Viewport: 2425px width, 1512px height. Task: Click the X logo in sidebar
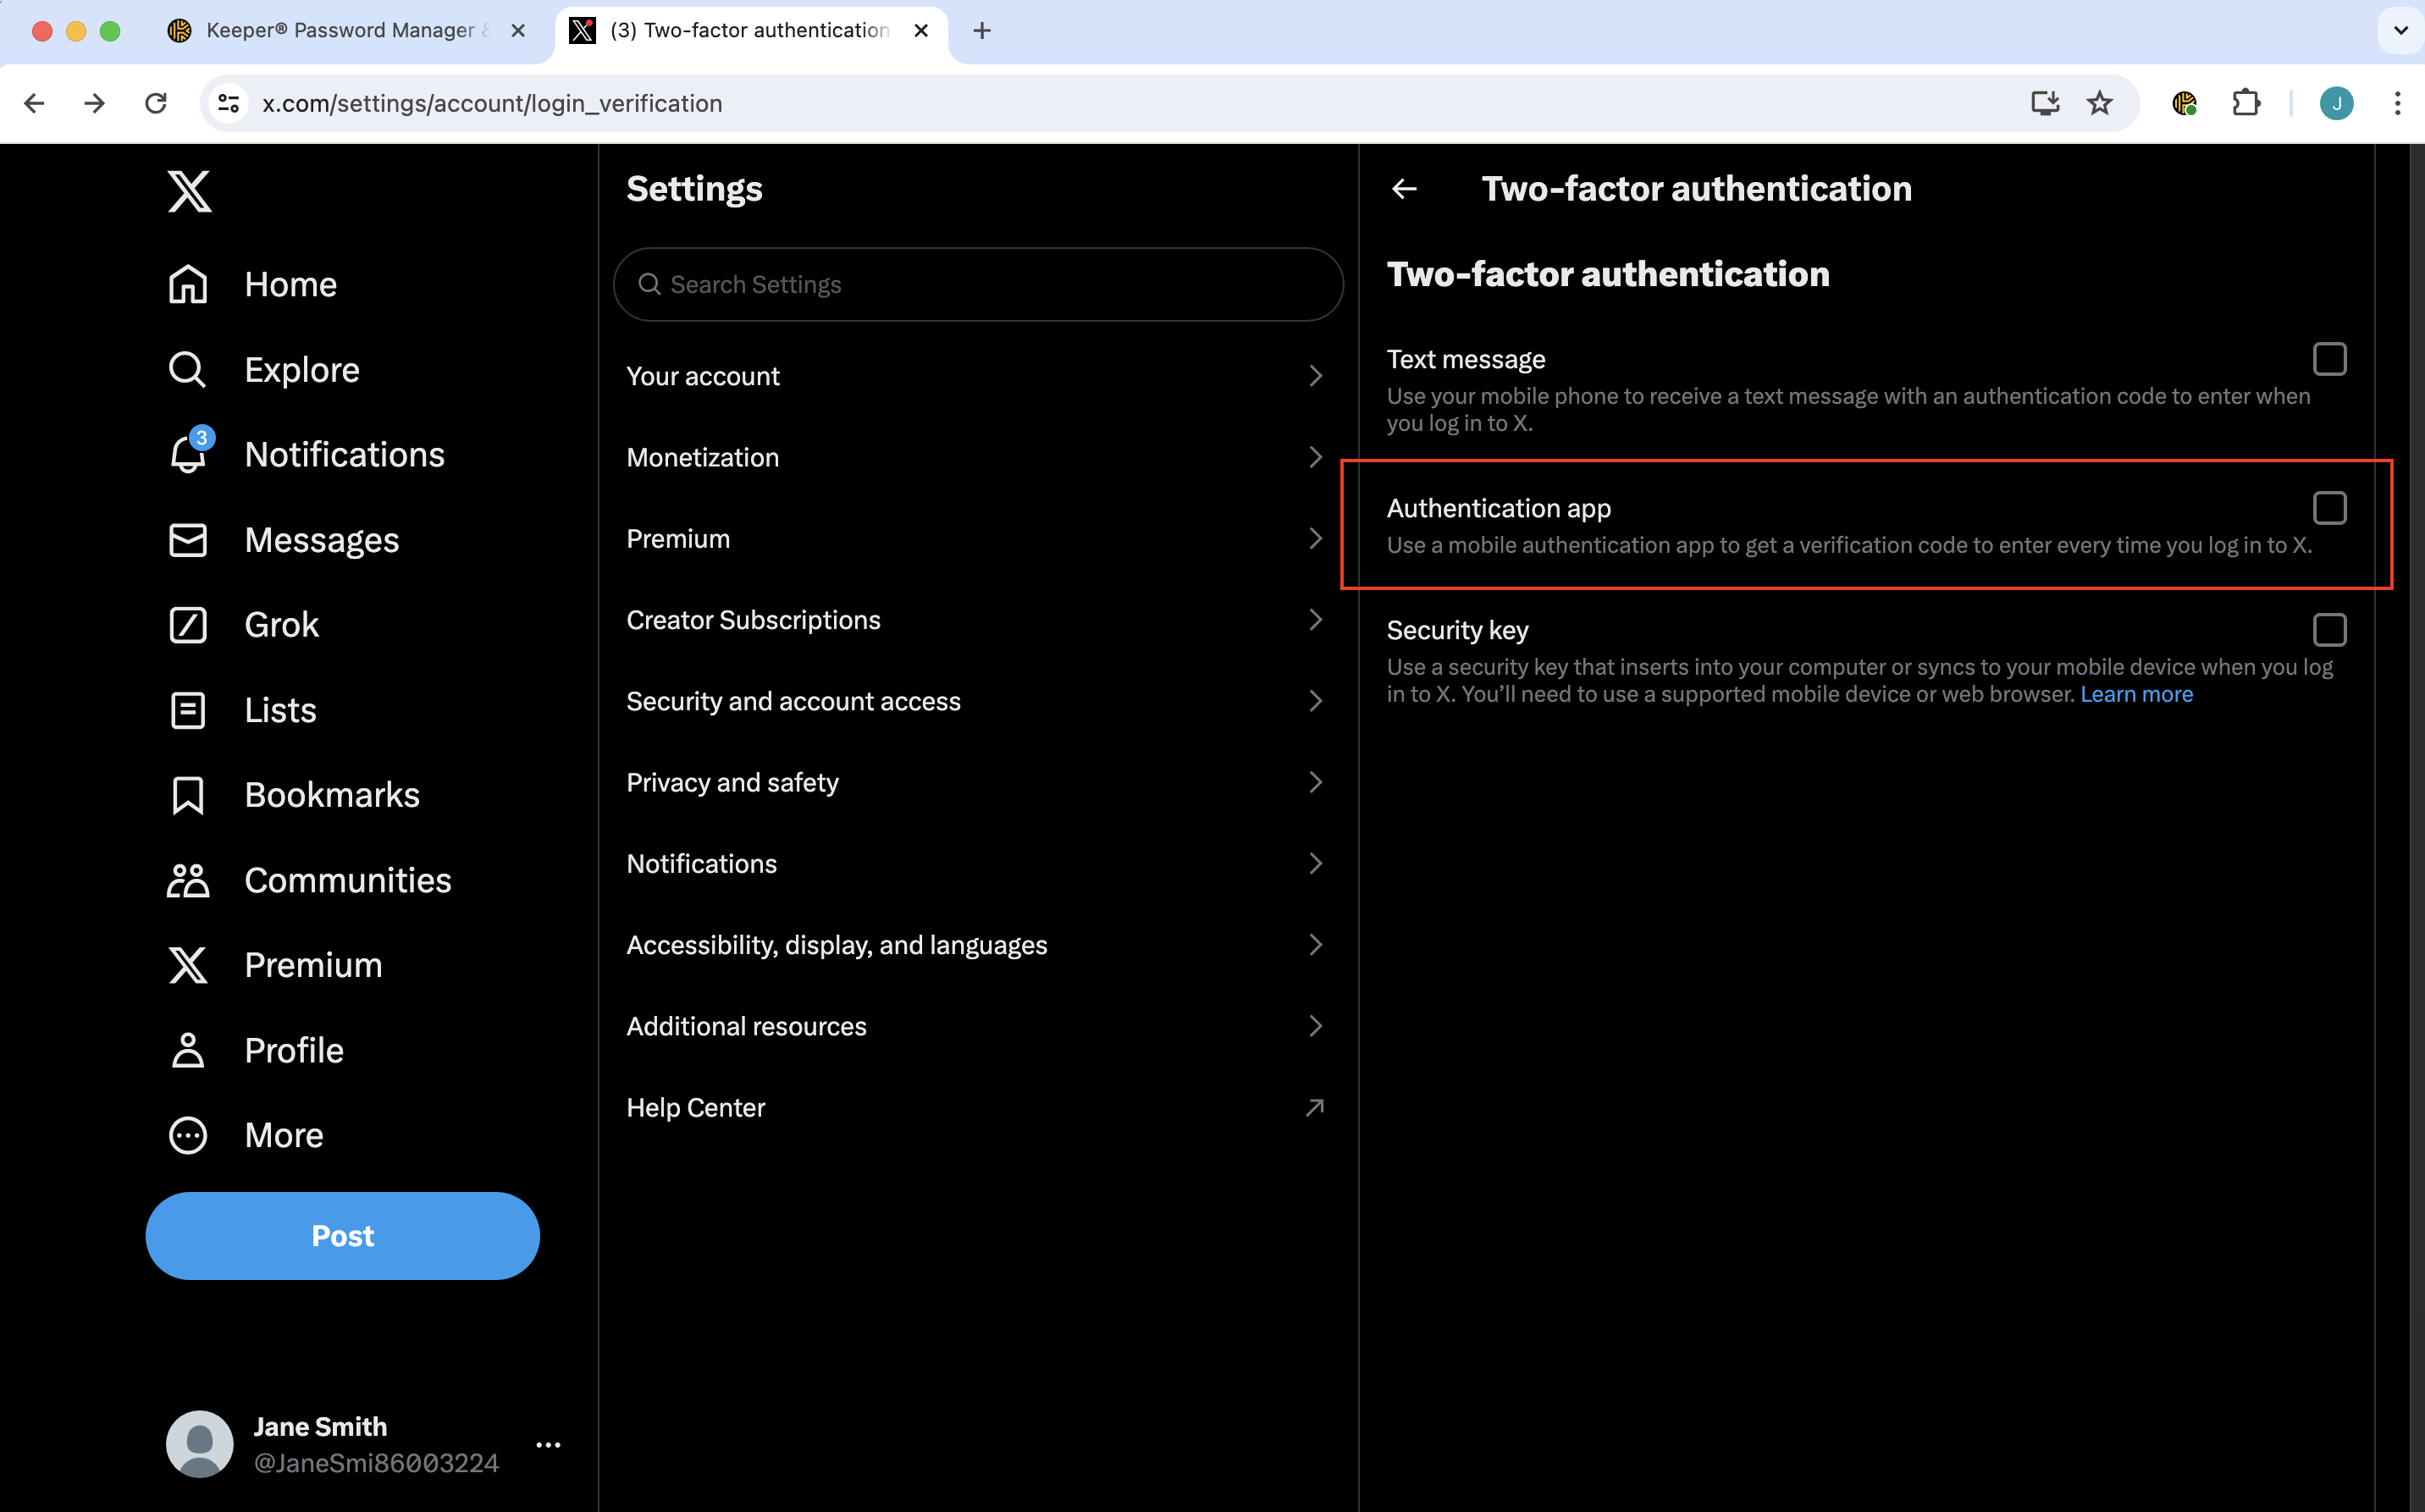189,191
